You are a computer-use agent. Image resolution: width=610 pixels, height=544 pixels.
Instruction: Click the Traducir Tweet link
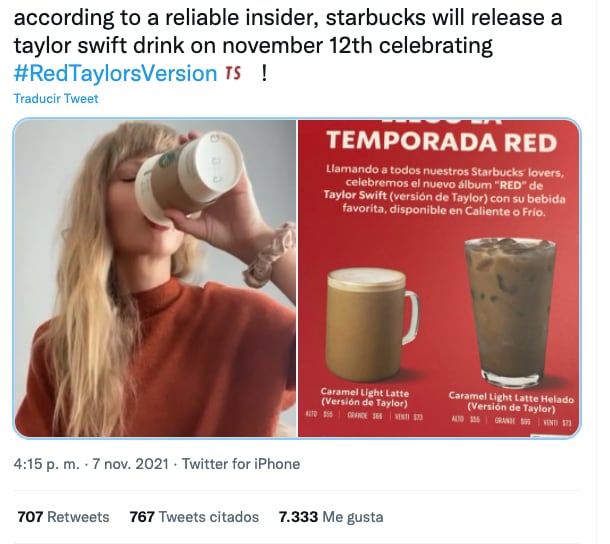(56, 98)
